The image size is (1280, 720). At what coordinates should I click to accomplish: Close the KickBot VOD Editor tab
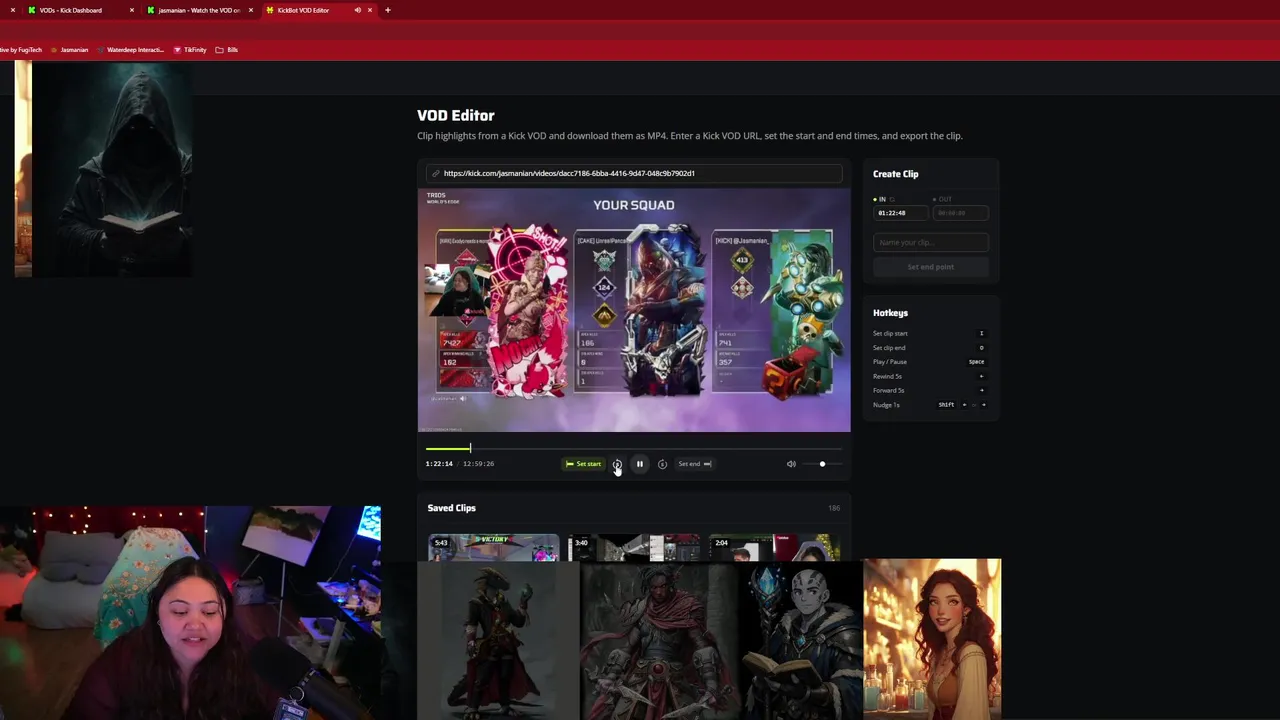point(370,10)
